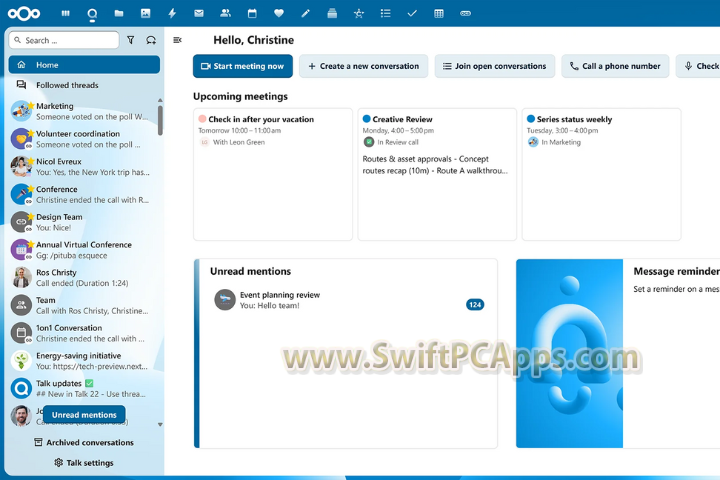Open the Contacts people icon
This screenshot has width=720, height=480.
[x=225, y=13]
